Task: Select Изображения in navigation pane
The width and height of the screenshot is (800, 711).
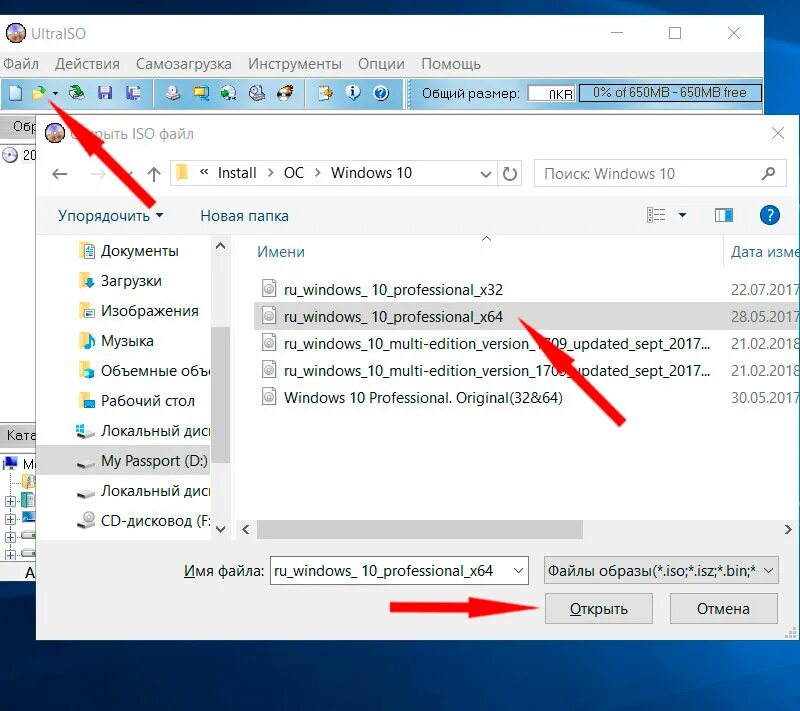Action: (139, 311)
